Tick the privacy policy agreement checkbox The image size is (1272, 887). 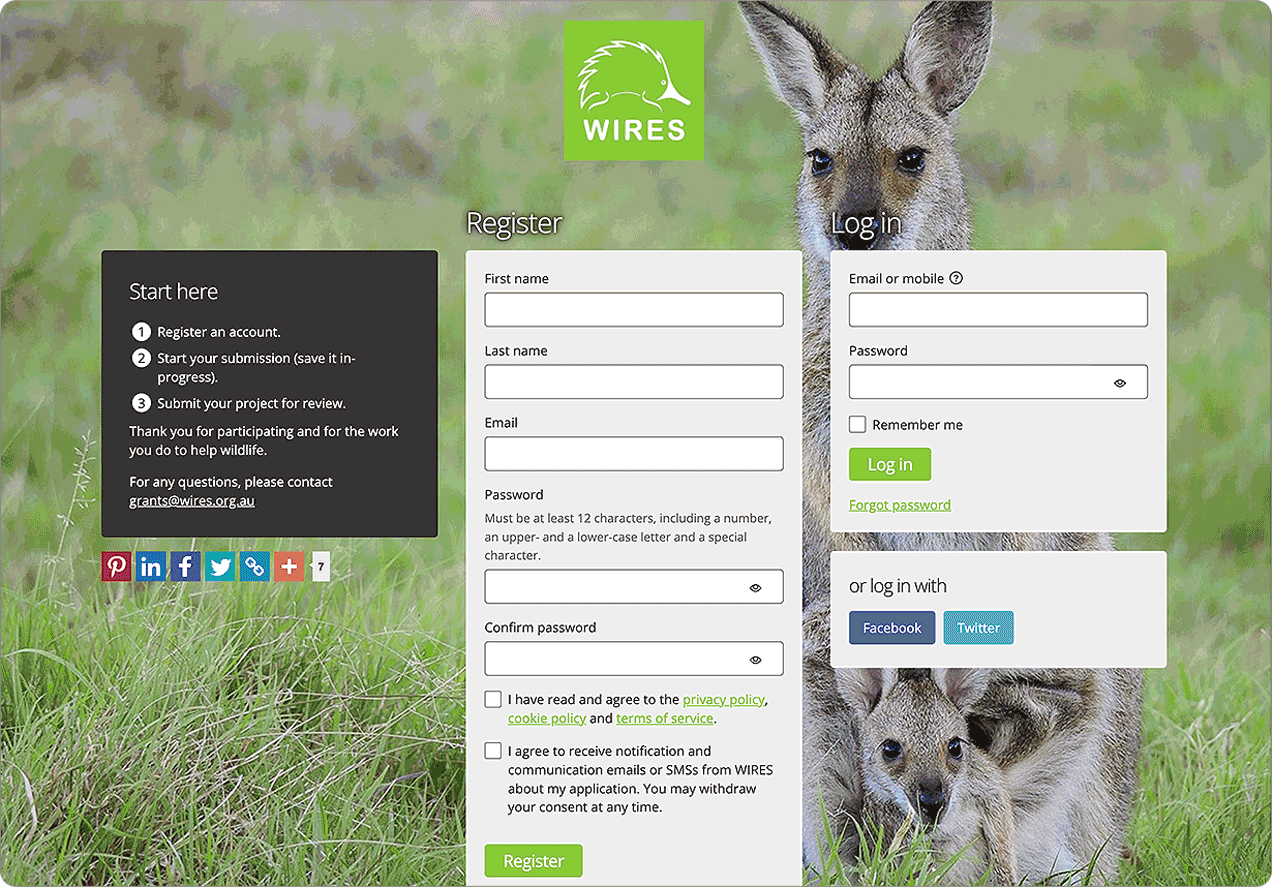pos(493,698)
